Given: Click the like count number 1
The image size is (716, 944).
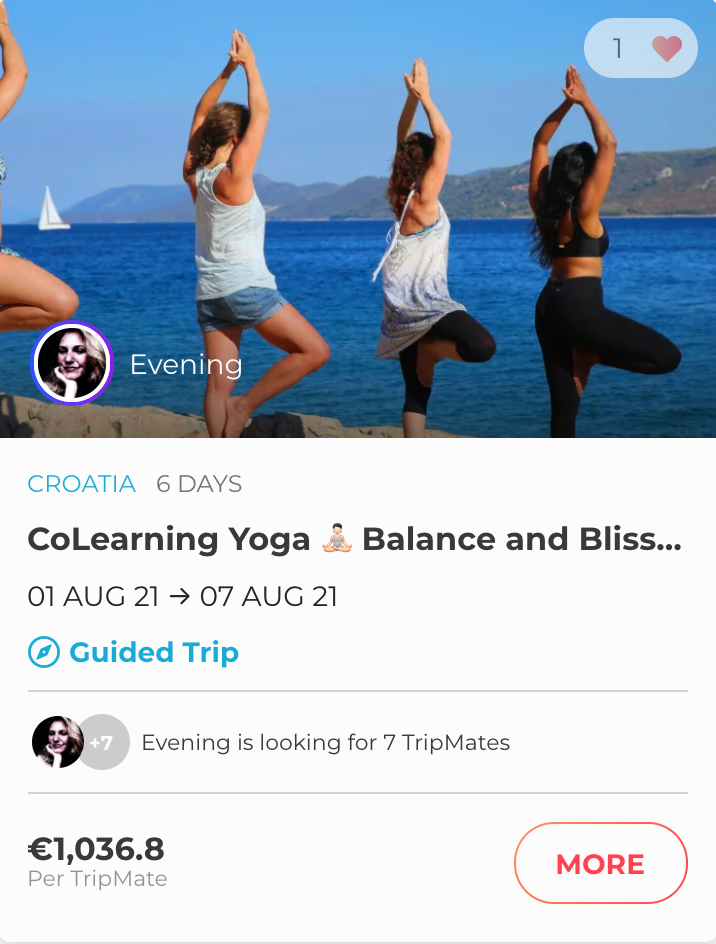Looking at the screenshot, I should pos(617,48).
